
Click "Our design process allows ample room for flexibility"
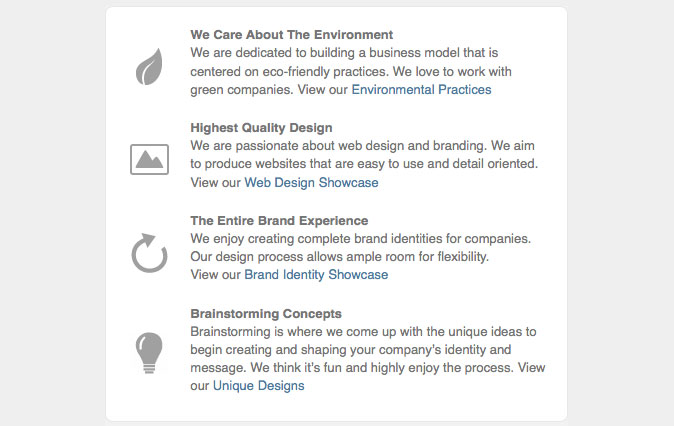pyautogui.click(x=339, y=257)
